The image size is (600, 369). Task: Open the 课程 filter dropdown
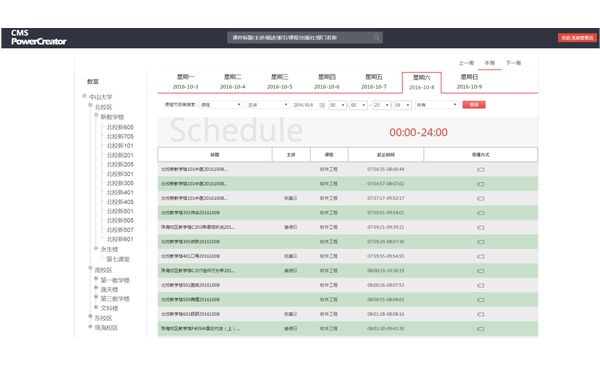(x=221, y=105)
